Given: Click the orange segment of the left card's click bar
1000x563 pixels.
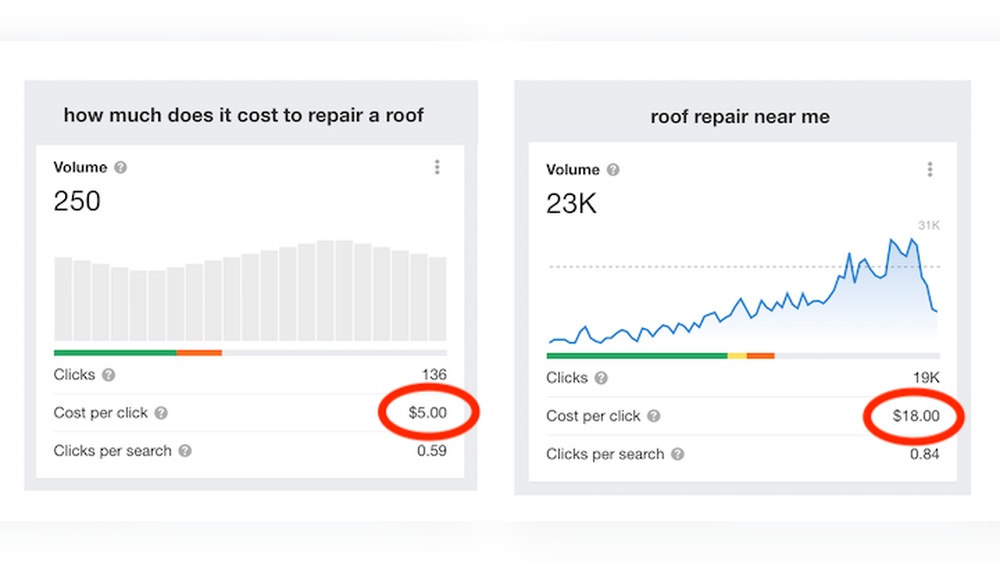Looking at the screenshot, I should tap(200, 353).
